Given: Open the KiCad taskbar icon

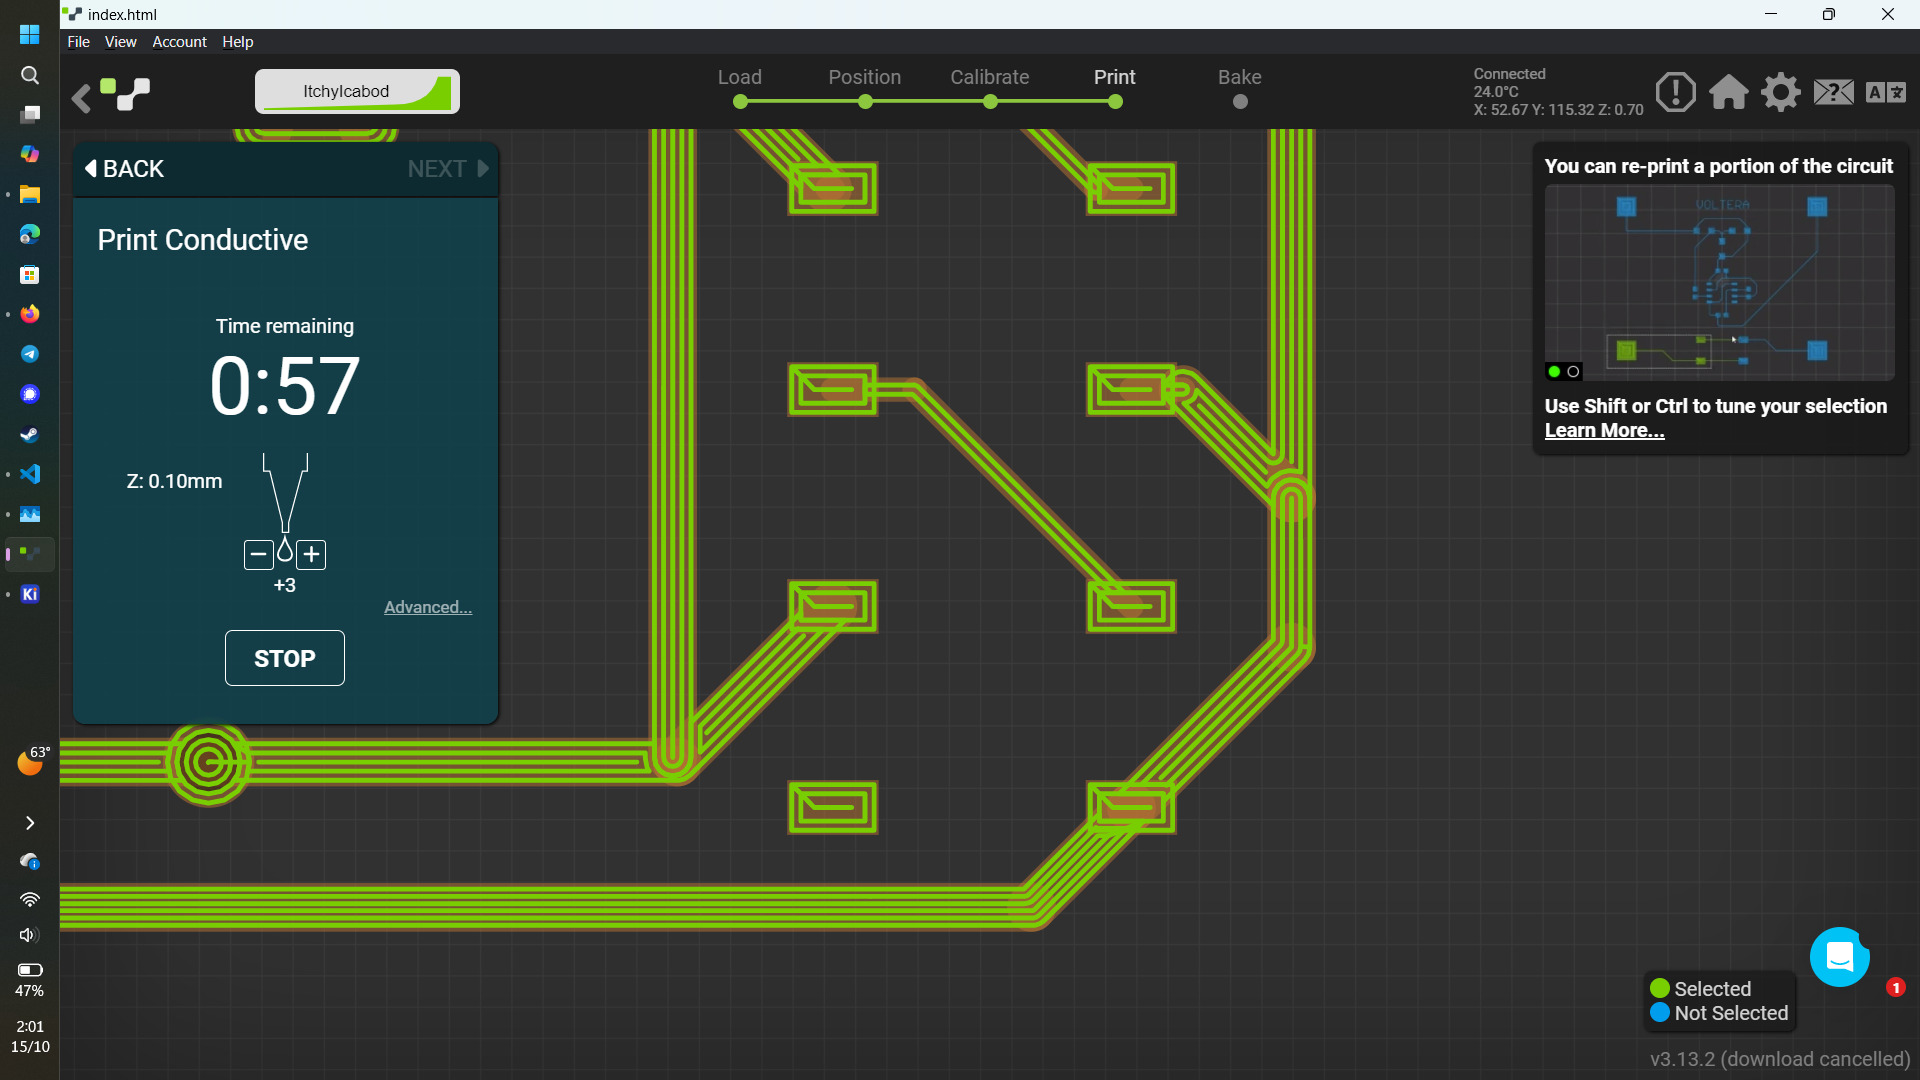Looking at the screenshot, I should [x=30, y=594].
